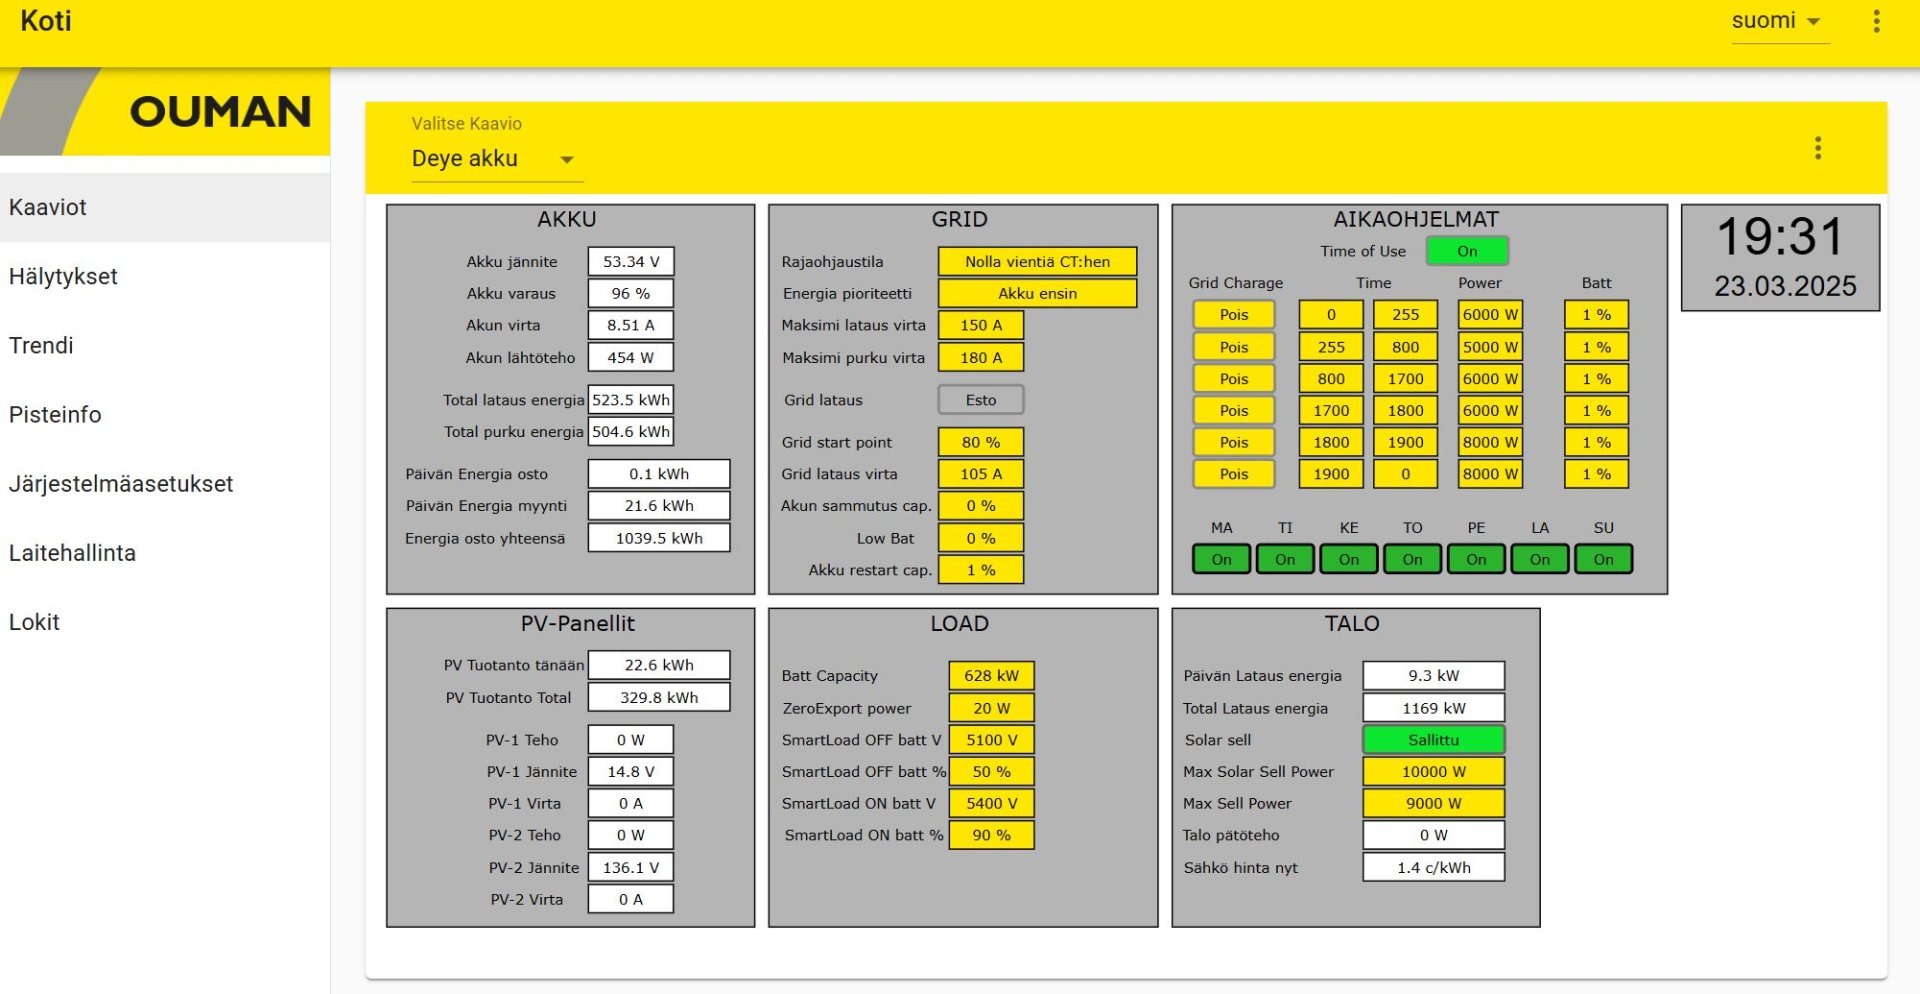Click the first Grid Charge Pois button
Viewport: 1920px width, 994px height.
1233,315
